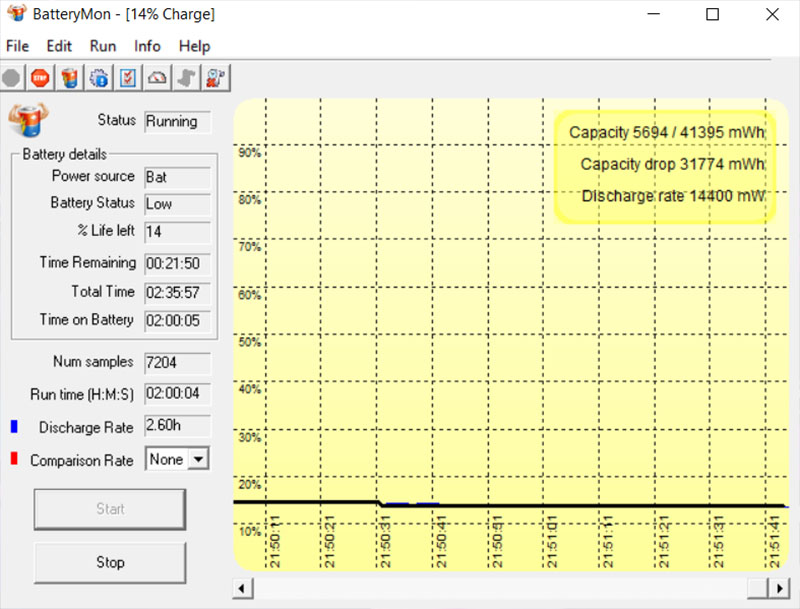Click the red stop sign toolbar icon
The width and height of the screenshot is (800, 609).
[40, 77]
